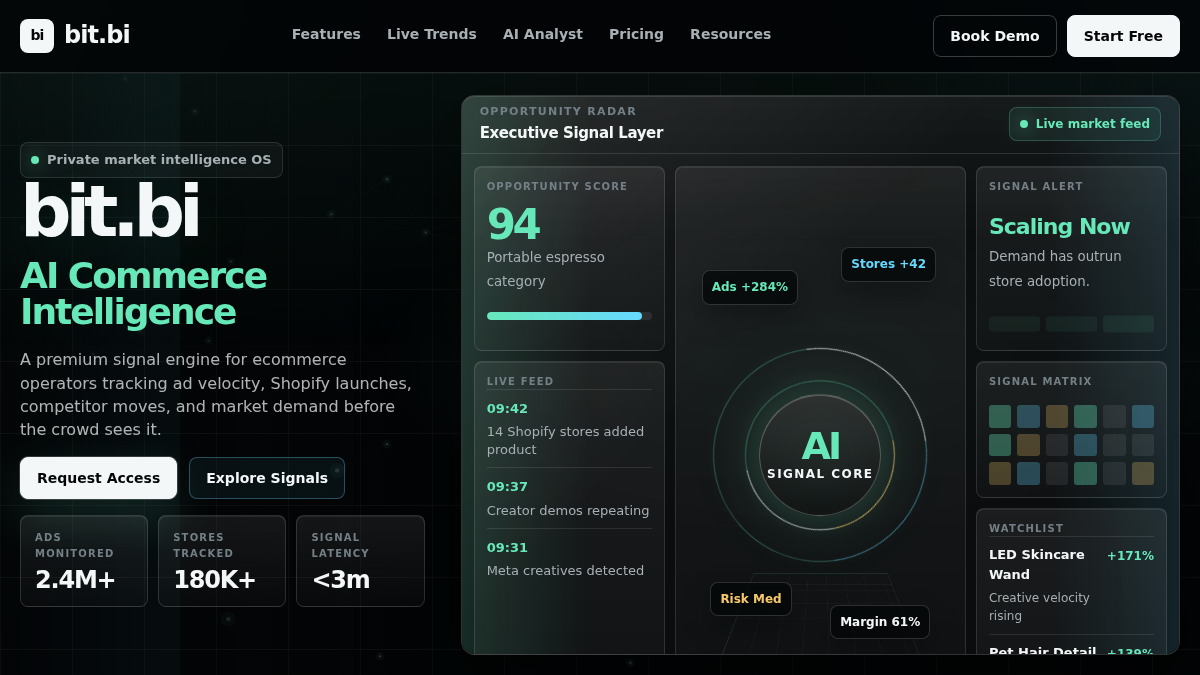Open the Live Trends nav item

pos(432,34)
